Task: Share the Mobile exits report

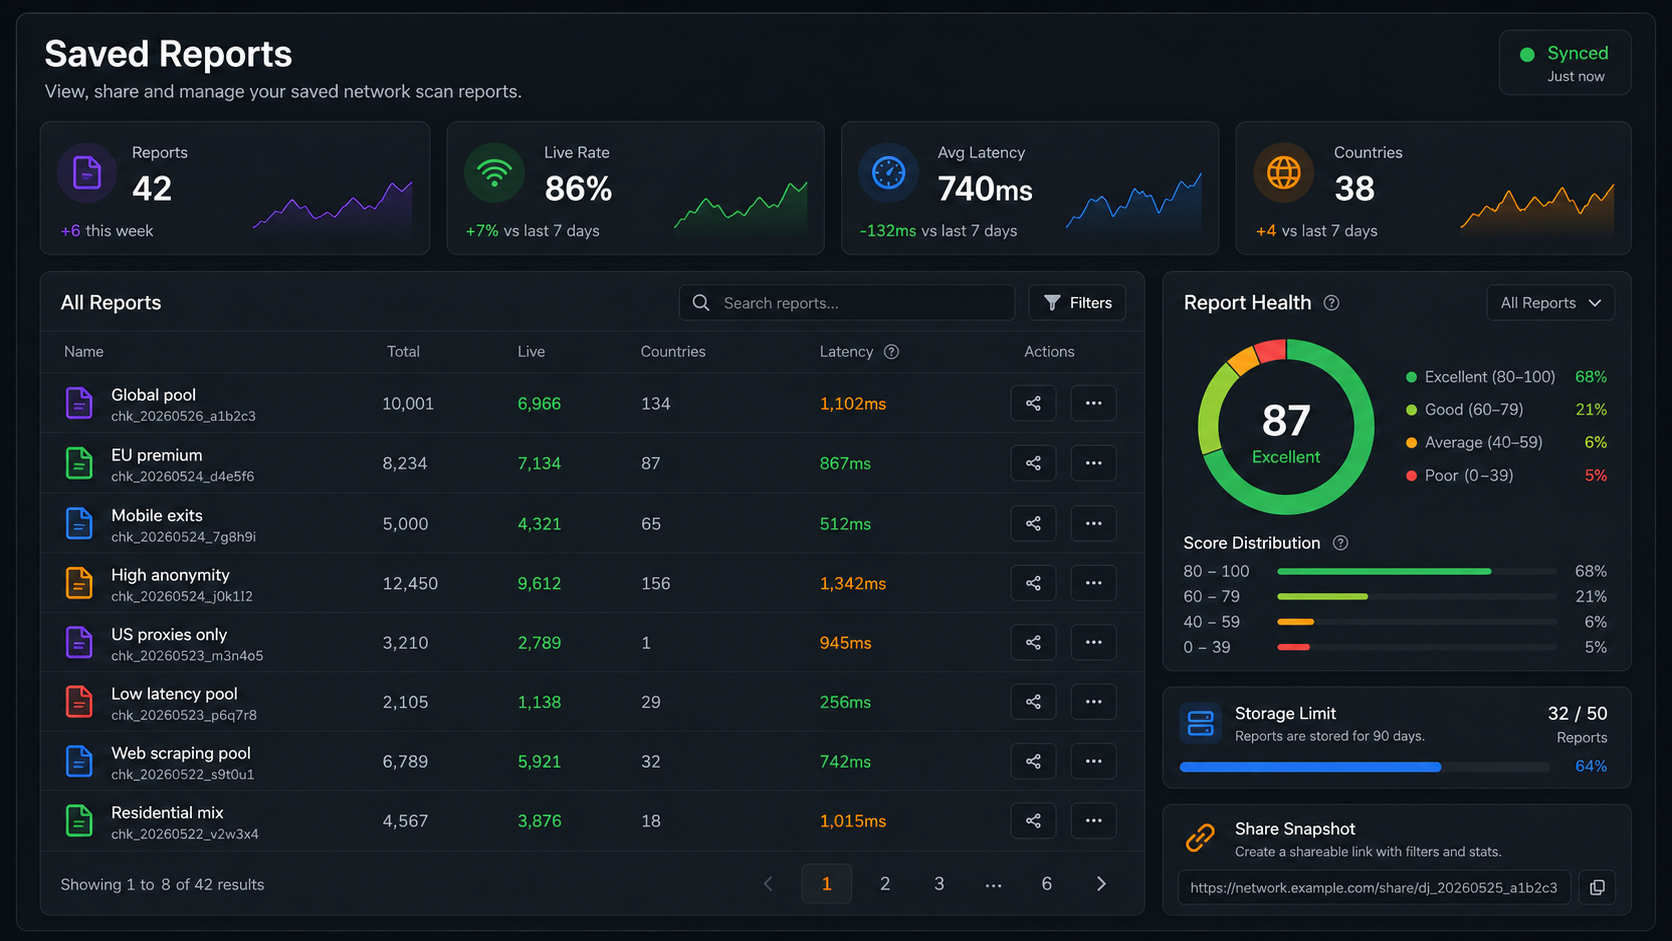Action: tap(1033, 523)
